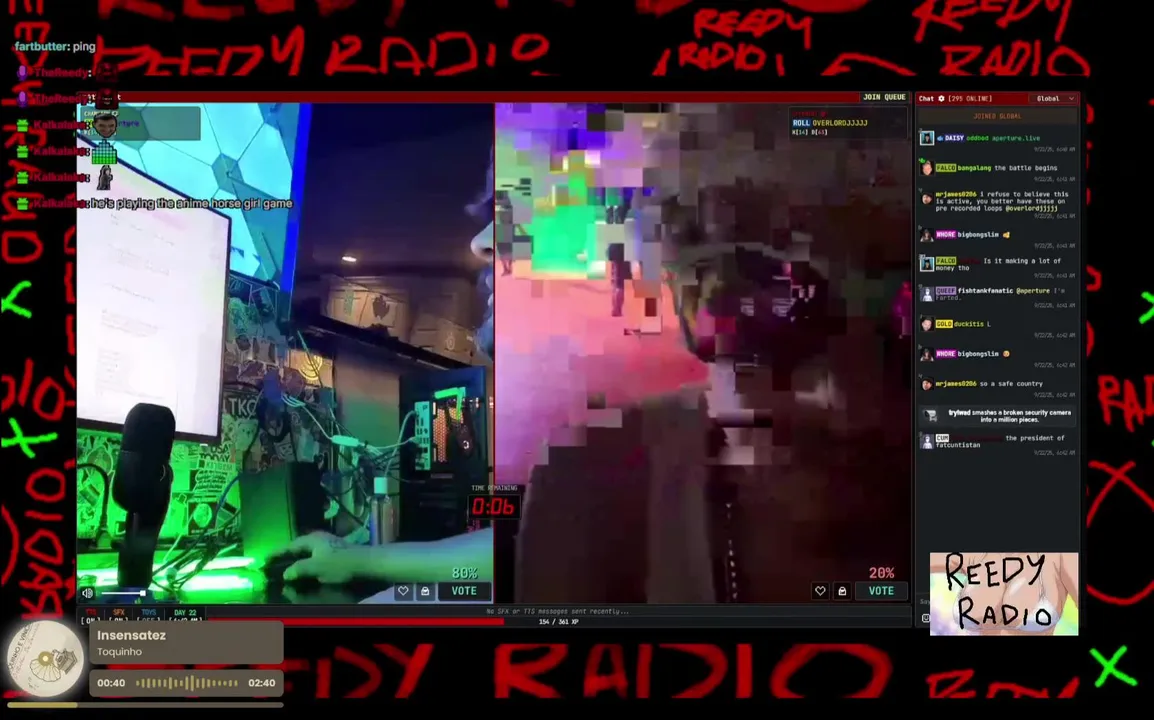The width and height of the screenshot is (1154, 720).
Task: Click the lock icon on the left stream
Action: (425, 591)
